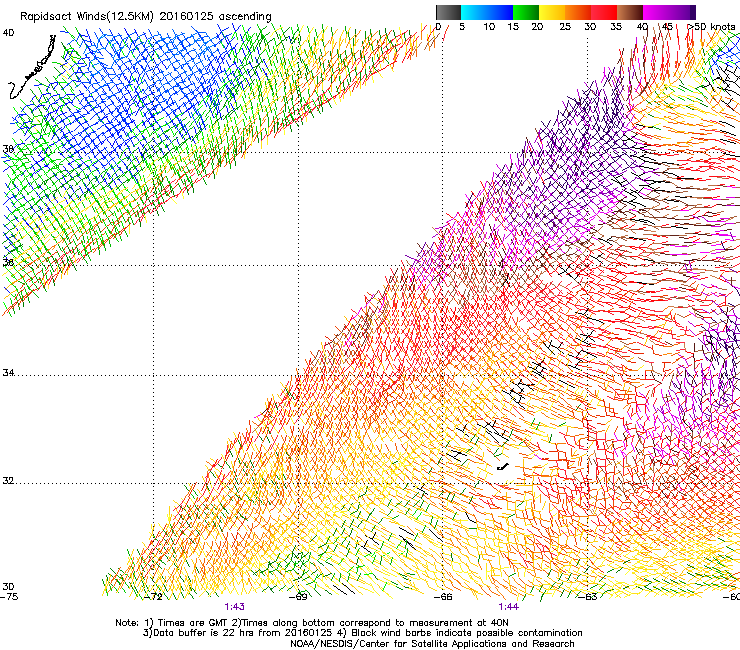Click the note 'Black wind barbs indicate possible contamination'

pos(466,633)
